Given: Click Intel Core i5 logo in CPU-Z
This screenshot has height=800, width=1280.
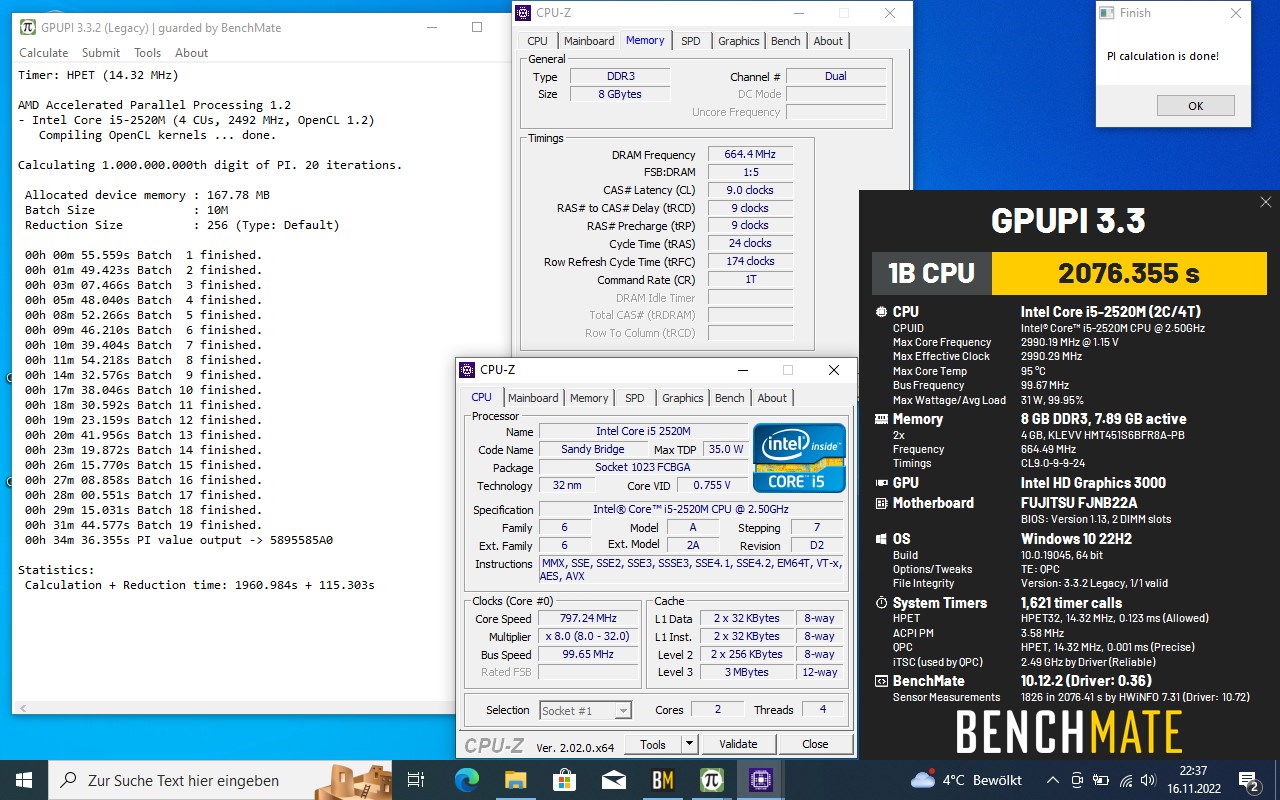Looking at the screenshot, I should tap(800, 456).
